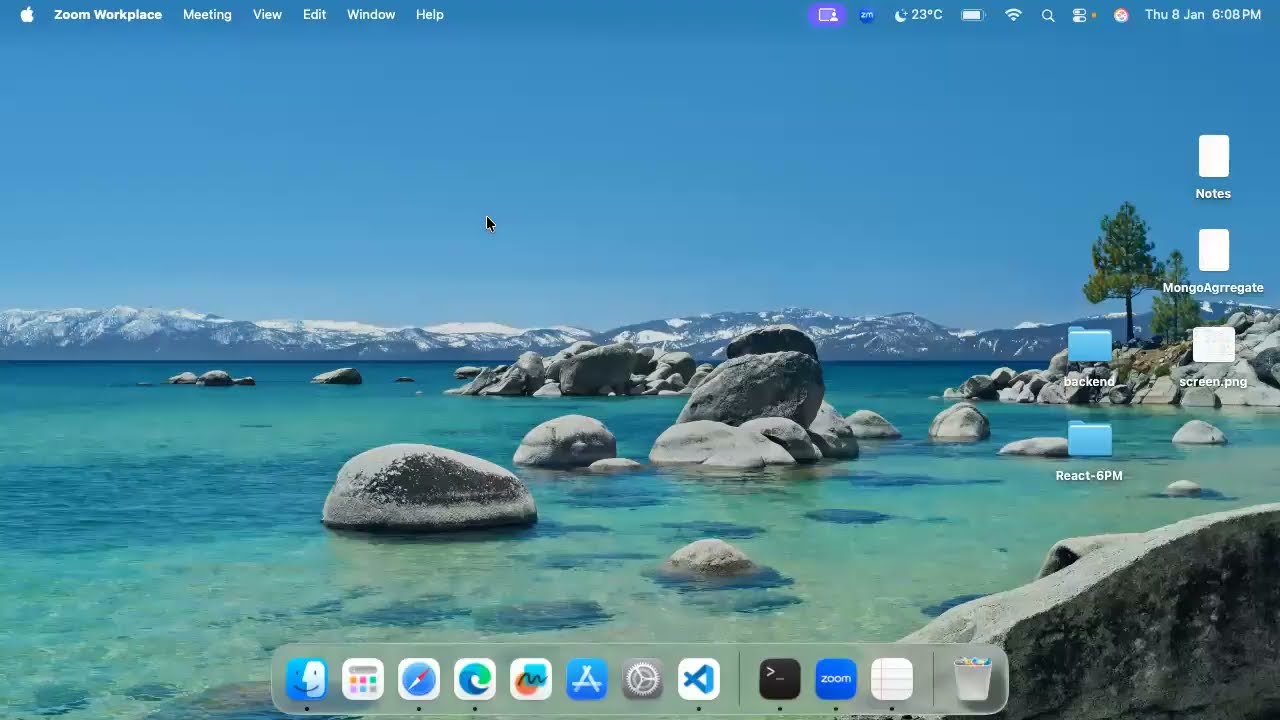The width and height of the screenshot is (1280, 720).
Task: Open the Zoom menu bar status icon
Action: pyautogui.click(x=867, y=15)
